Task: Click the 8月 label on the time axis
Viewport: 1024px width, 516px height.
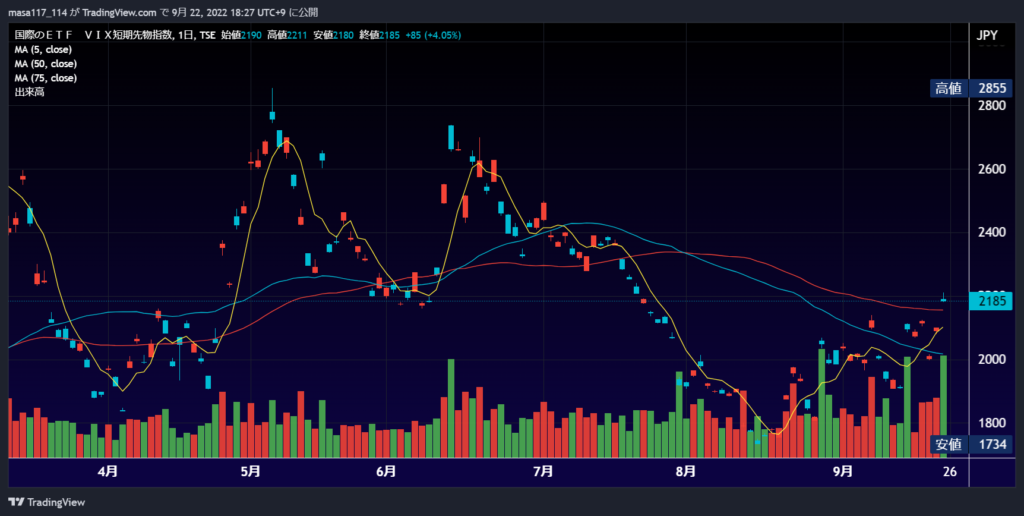Action: [x=686, y=472]
